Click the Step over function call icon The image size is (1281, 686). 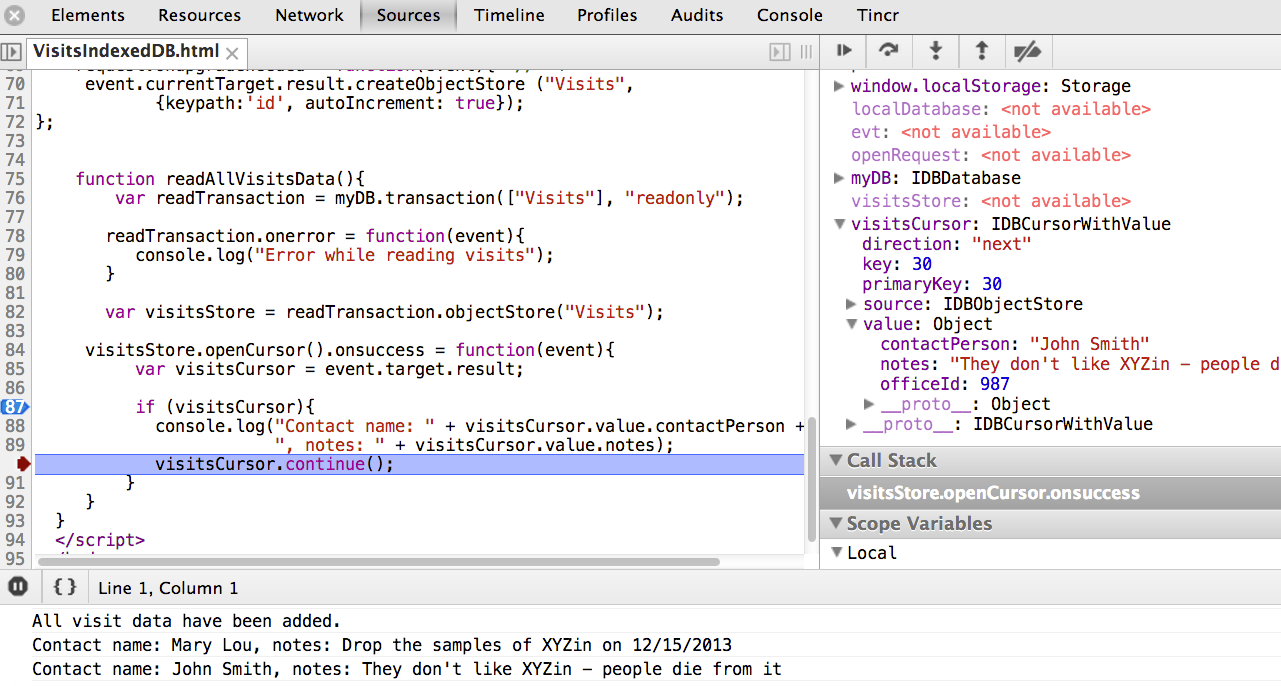pos(888,50)
